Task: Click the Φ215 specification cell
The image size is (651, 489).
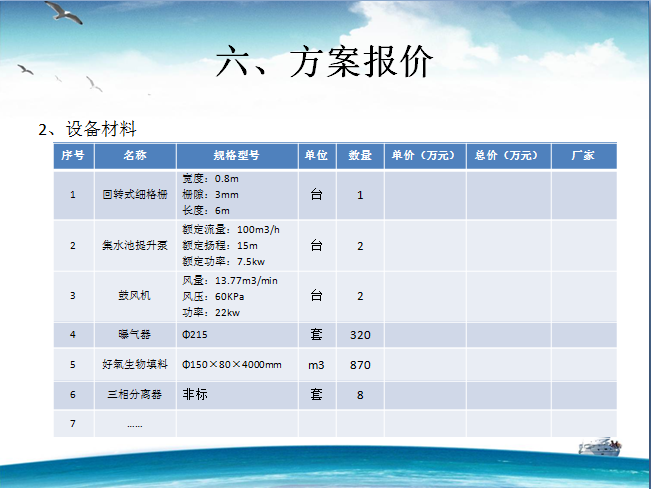Action: coord(237,335)
